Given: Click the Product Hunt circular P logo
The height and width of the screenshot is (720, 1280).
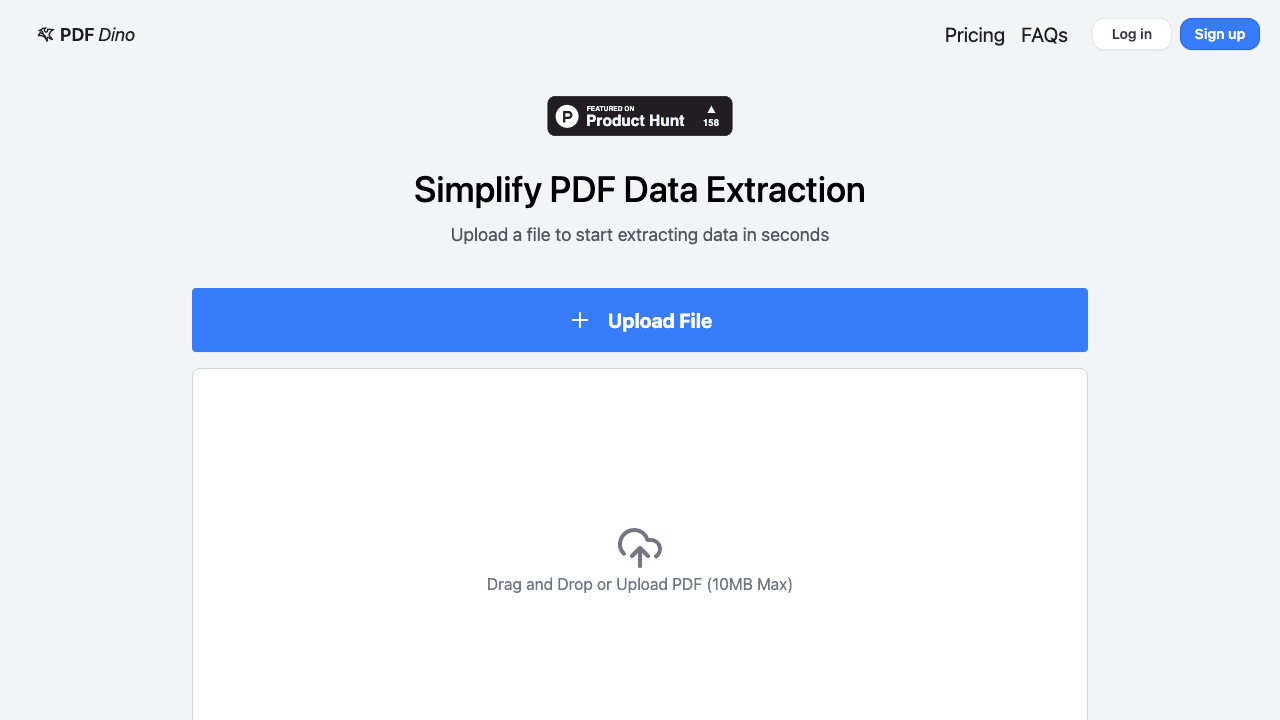Looking at the screenshot, I should pos(567,116).
